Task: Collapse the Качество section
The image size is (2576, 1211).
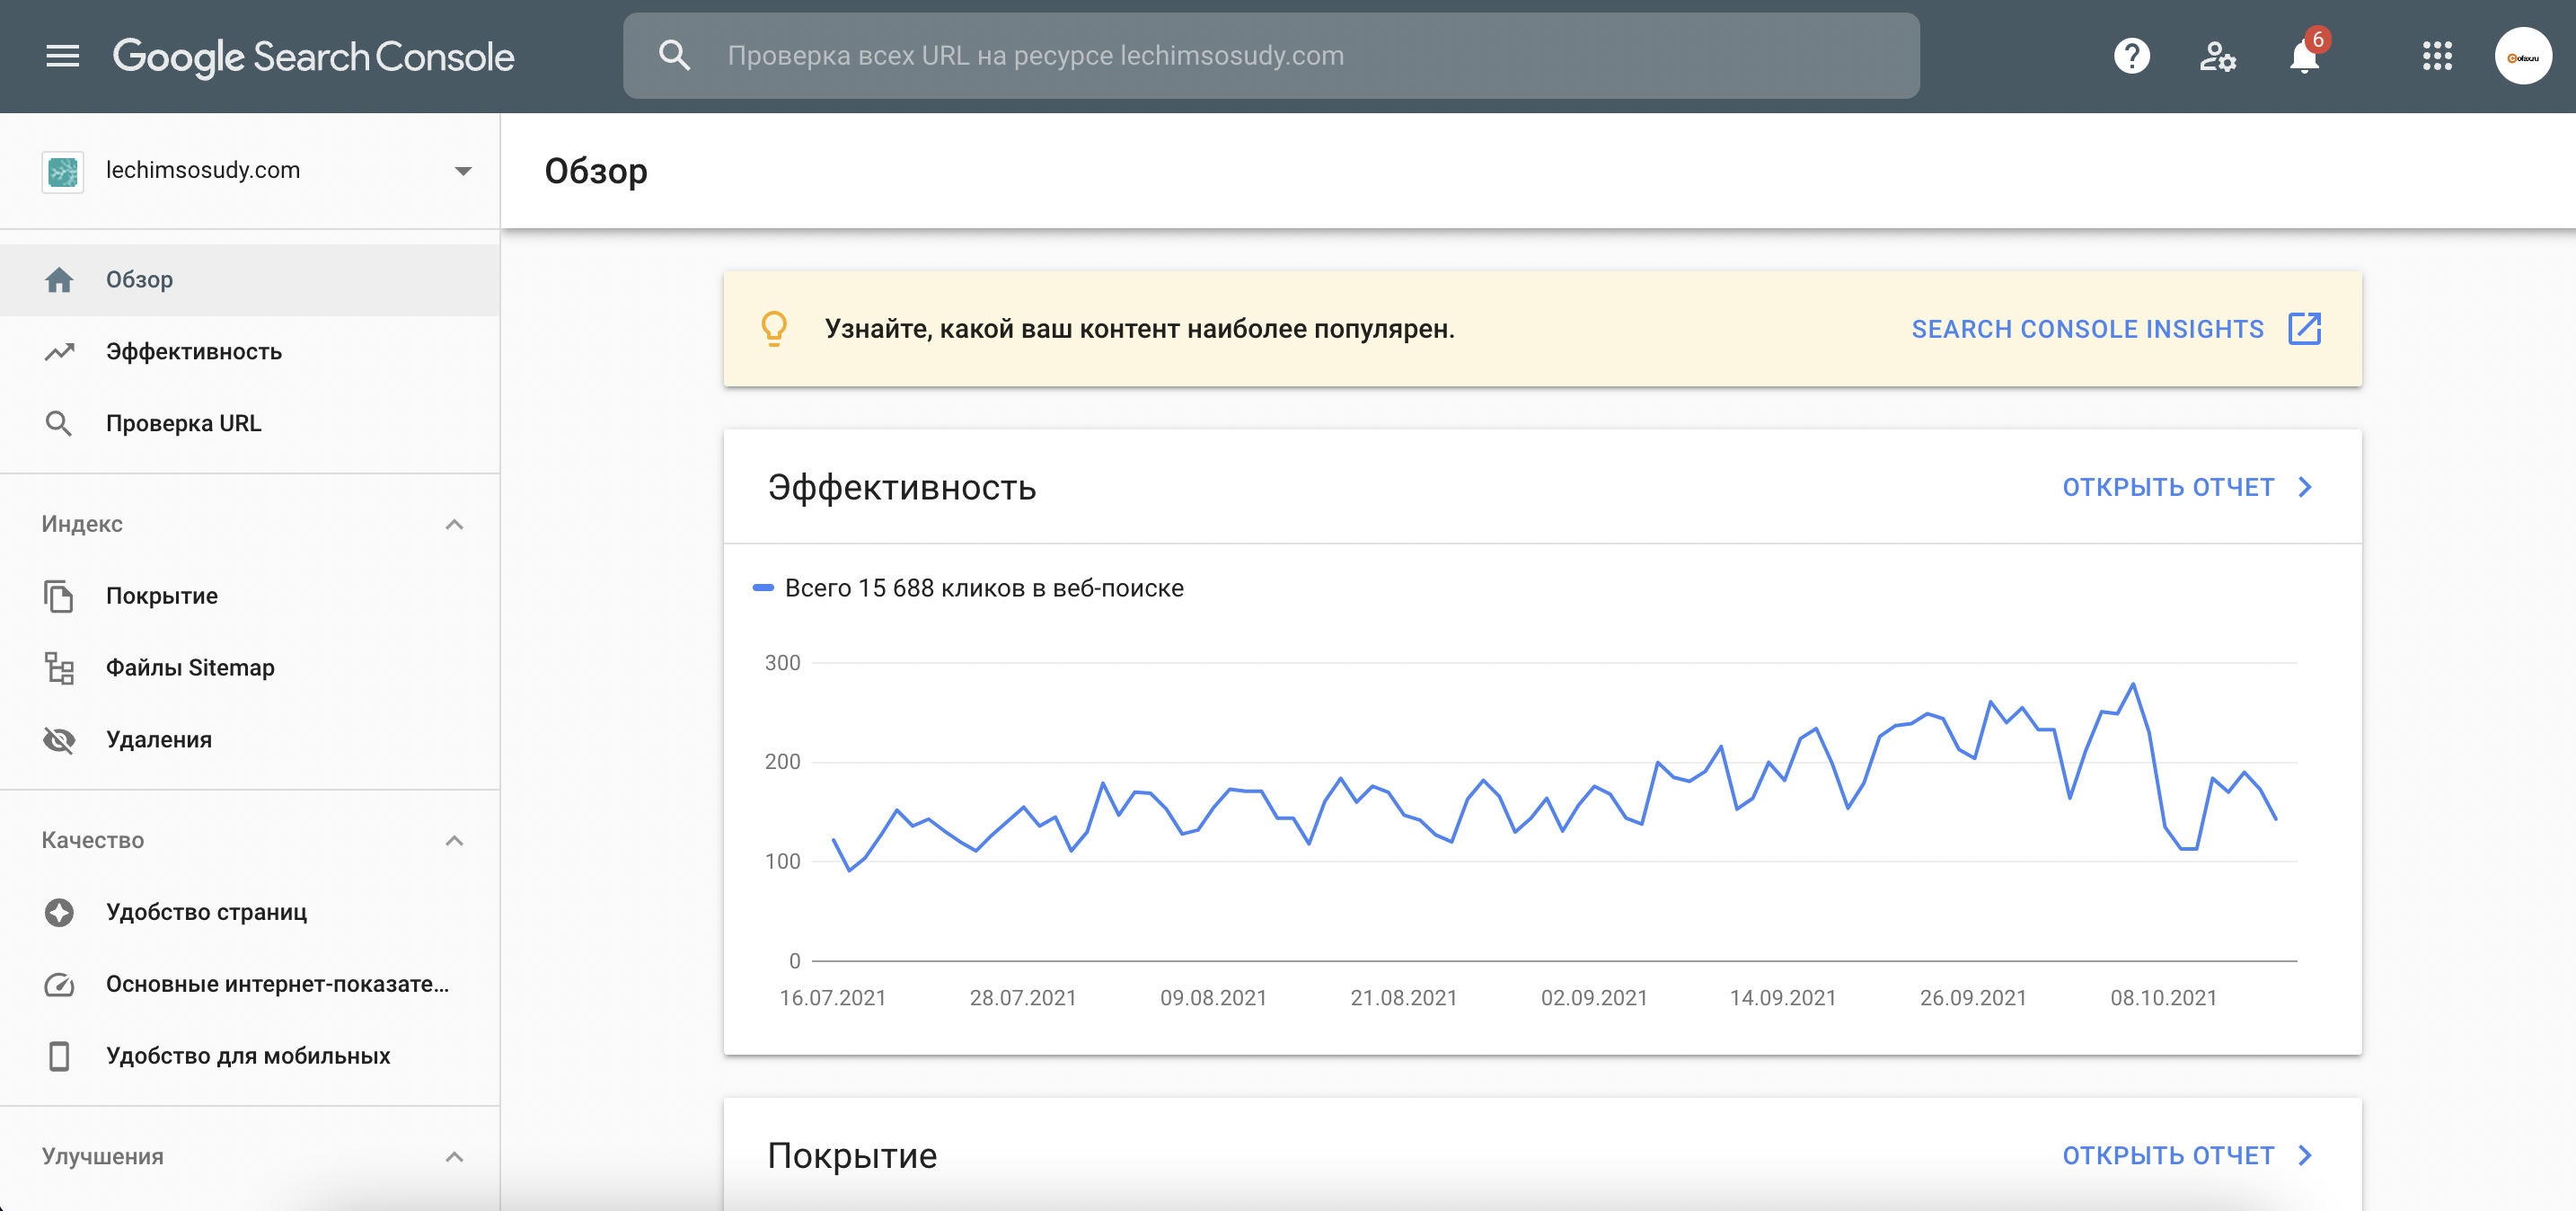Action: point(454,840)
